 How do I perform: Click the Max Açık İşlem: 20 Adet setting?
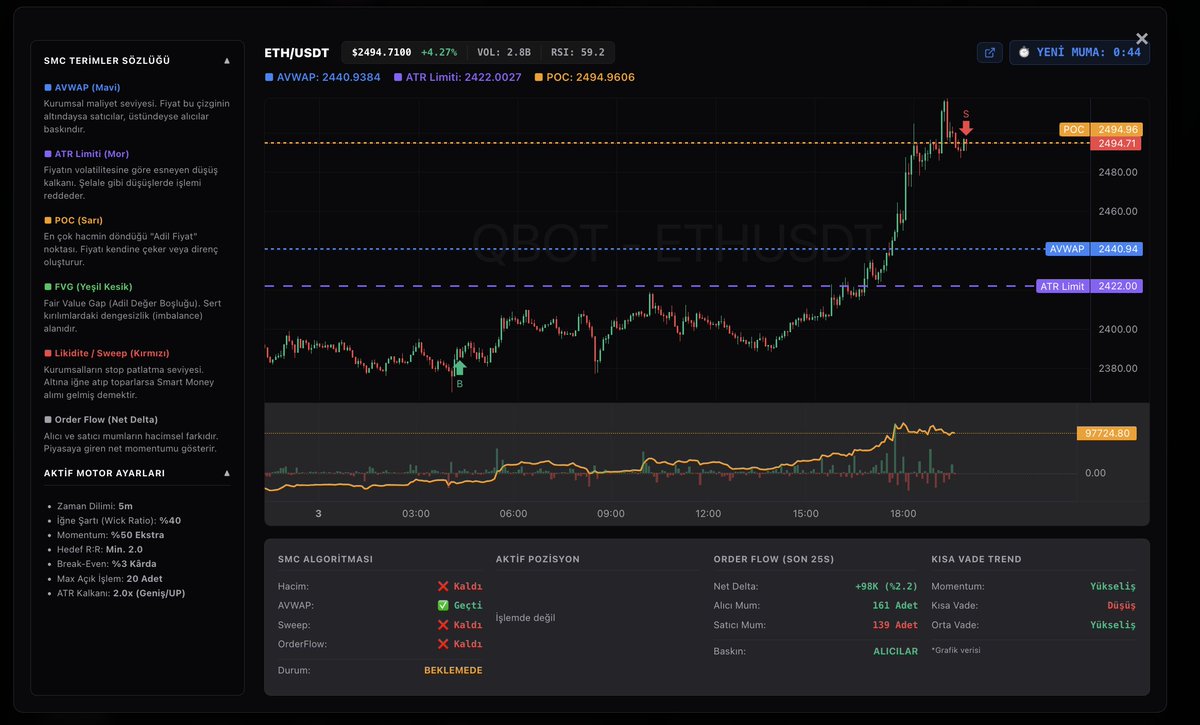point(110,578)
